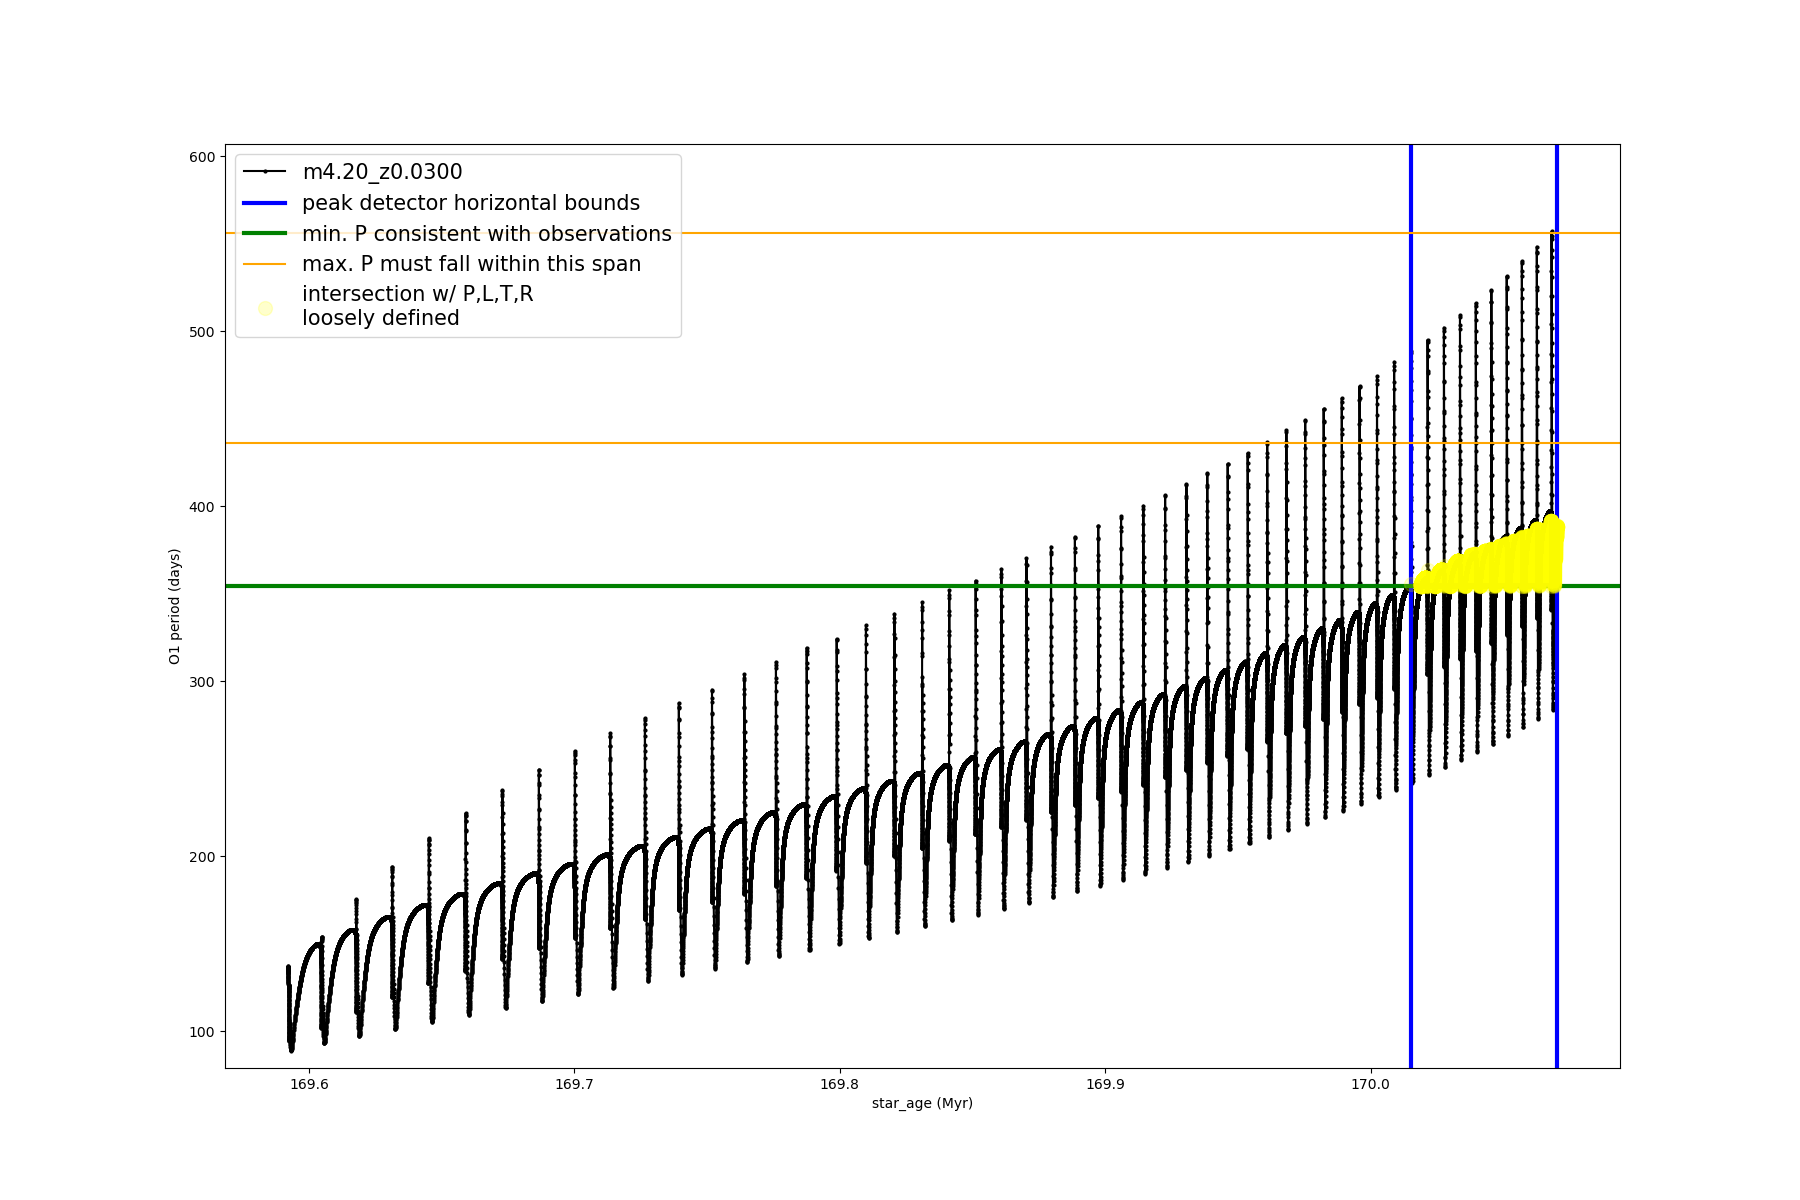Click the 169.8 x-axis tick label
Screen dimensions: 1800x1200
[x=839, y=1084]
